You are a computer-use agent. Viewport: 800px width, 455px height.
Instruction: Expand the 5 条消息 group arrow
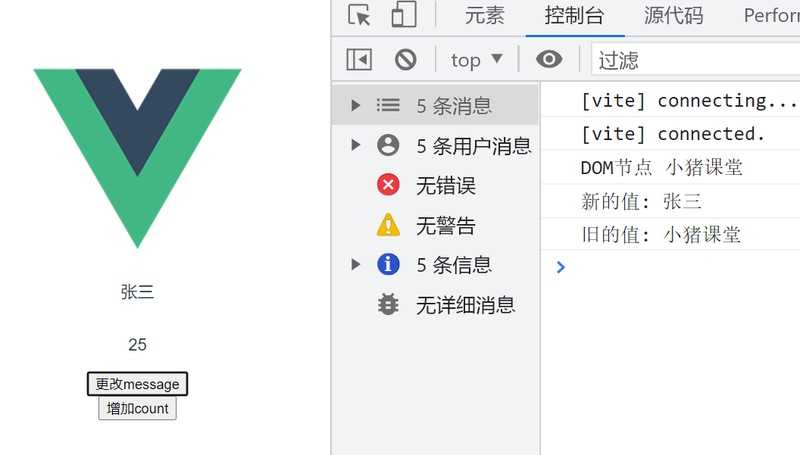pyautogui.click(x=356, y=106)
